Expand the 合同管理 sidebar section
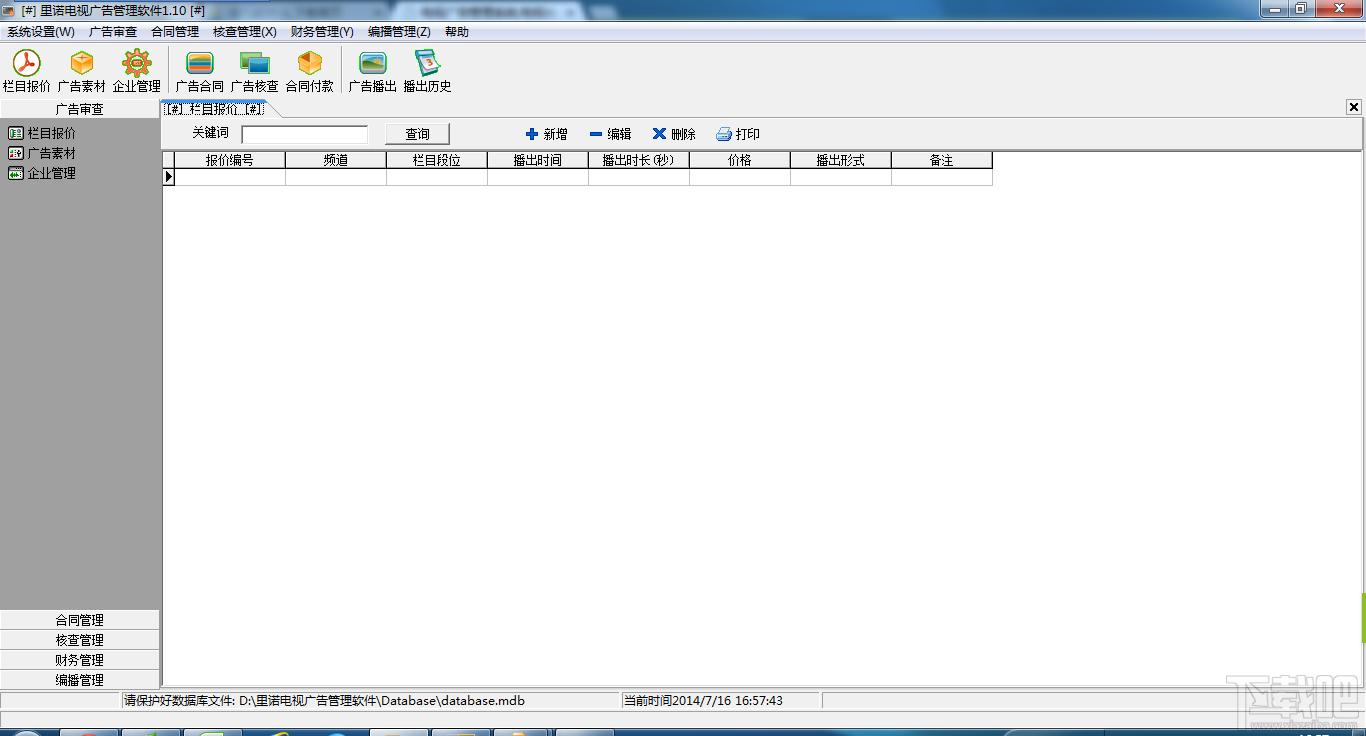This screenshot has width=1366, height=736. pos(80,620)
